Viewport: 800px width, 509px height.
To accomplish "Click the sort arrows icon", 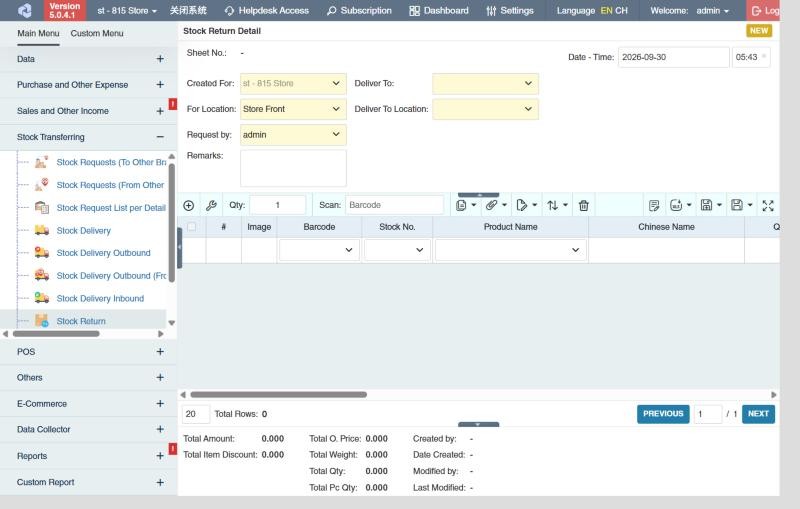I will pos(553,206).
